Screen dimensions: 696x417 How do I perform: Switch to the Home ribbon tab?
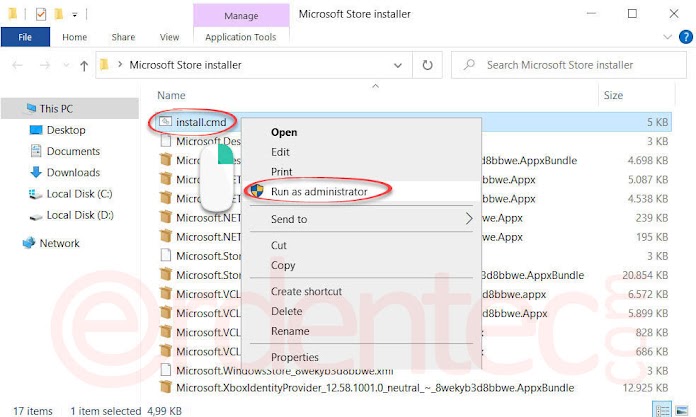75,37
